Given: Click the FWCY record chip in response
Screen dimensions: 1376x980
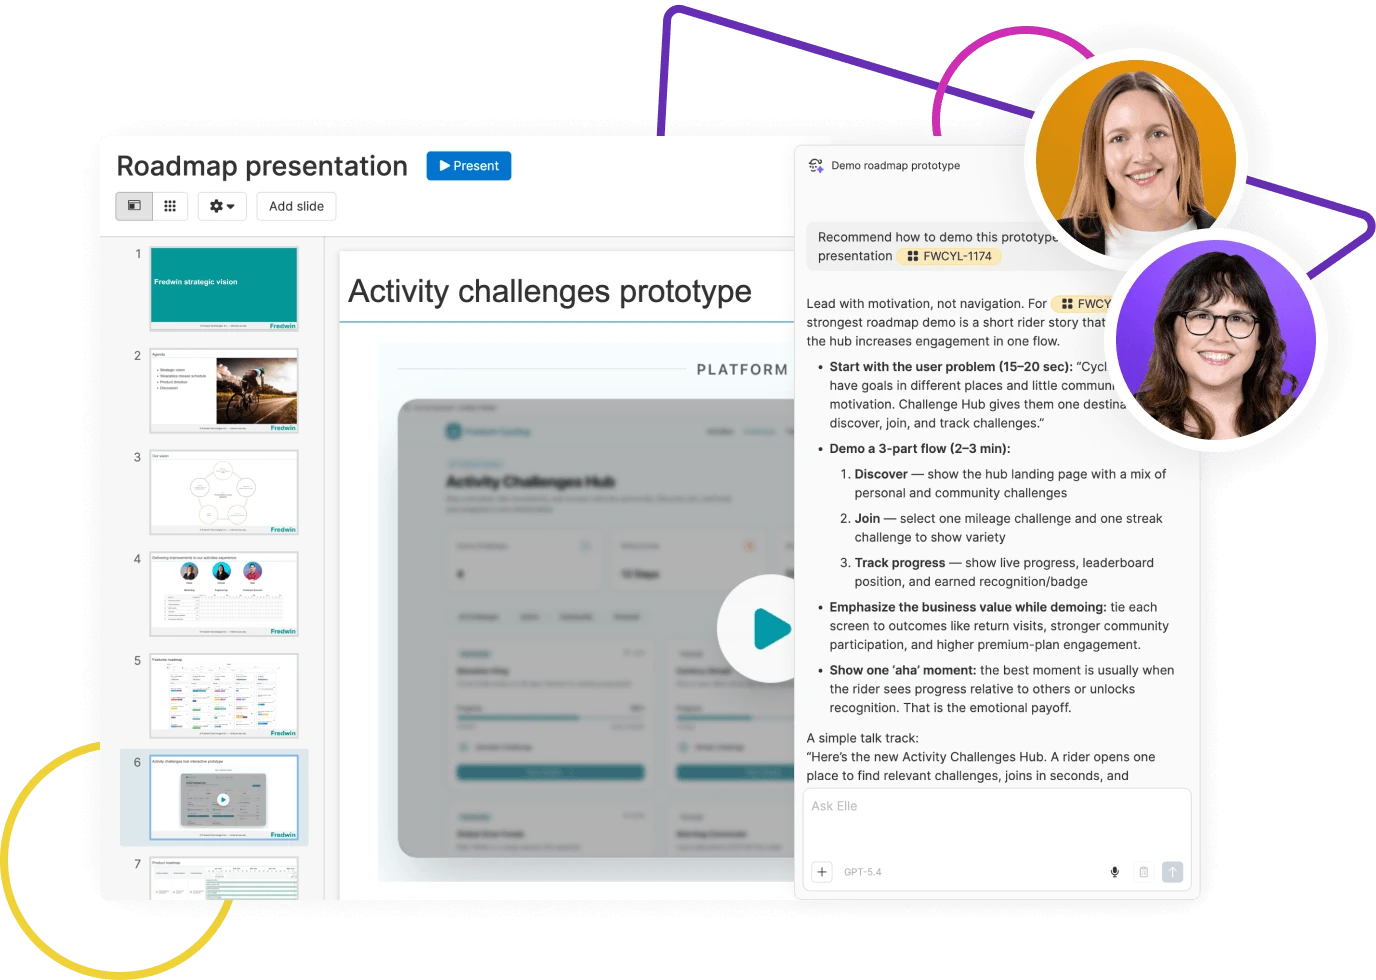Looking at the screenshot, I should (x=1085, y=304).
